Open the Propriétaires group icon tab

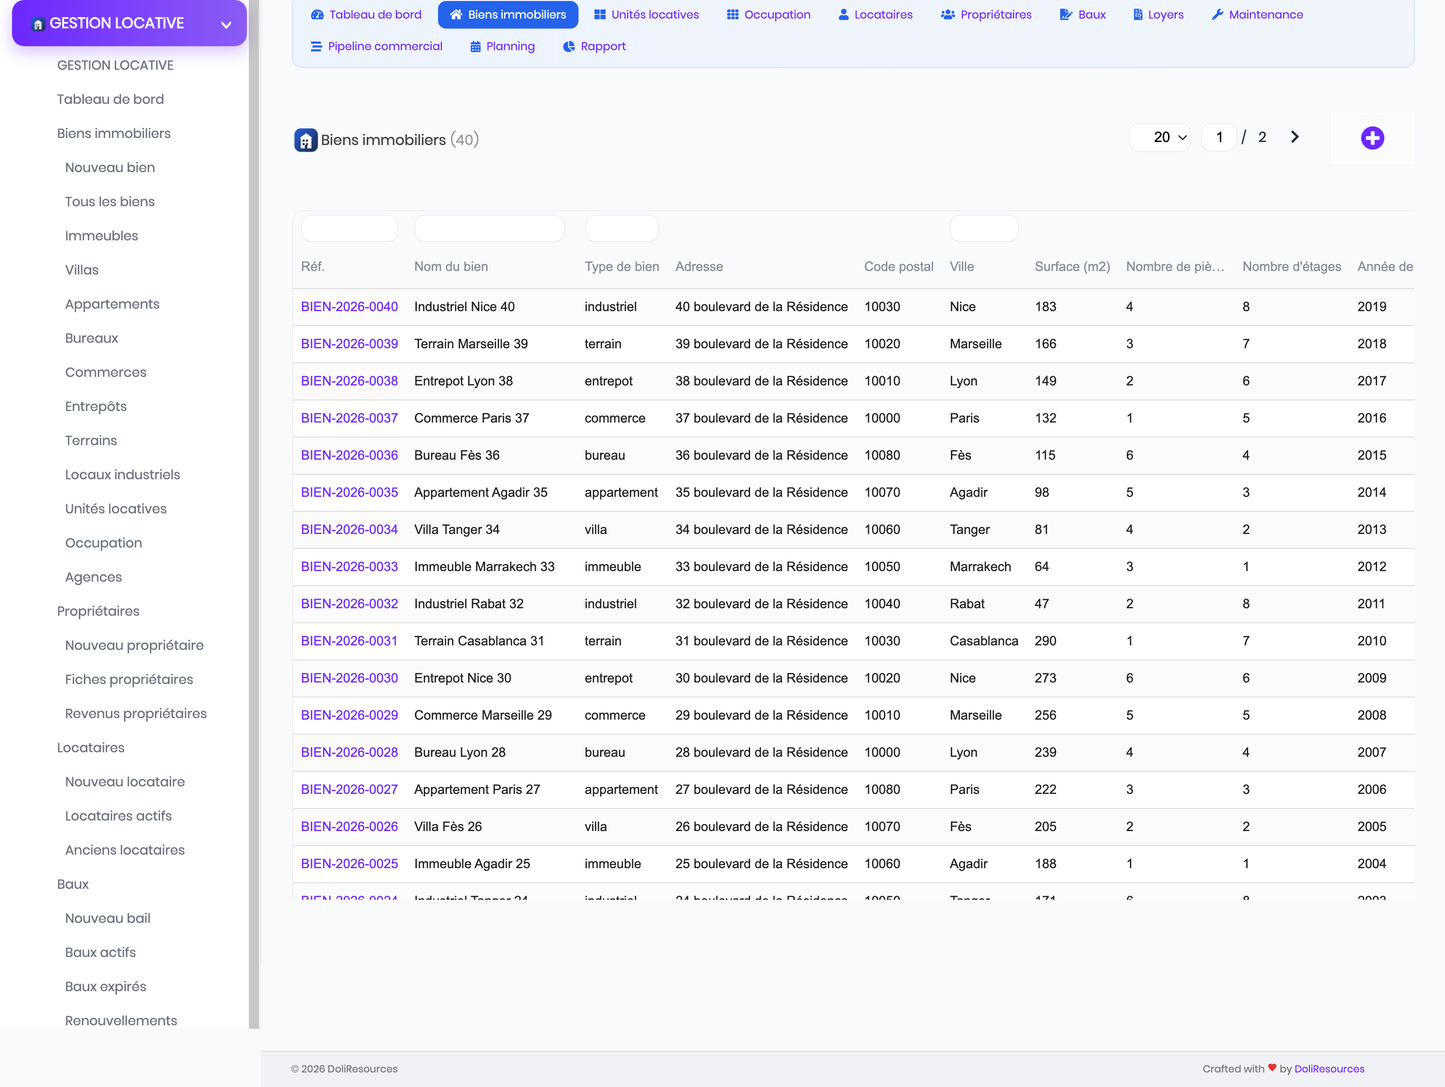coord(986,15)
